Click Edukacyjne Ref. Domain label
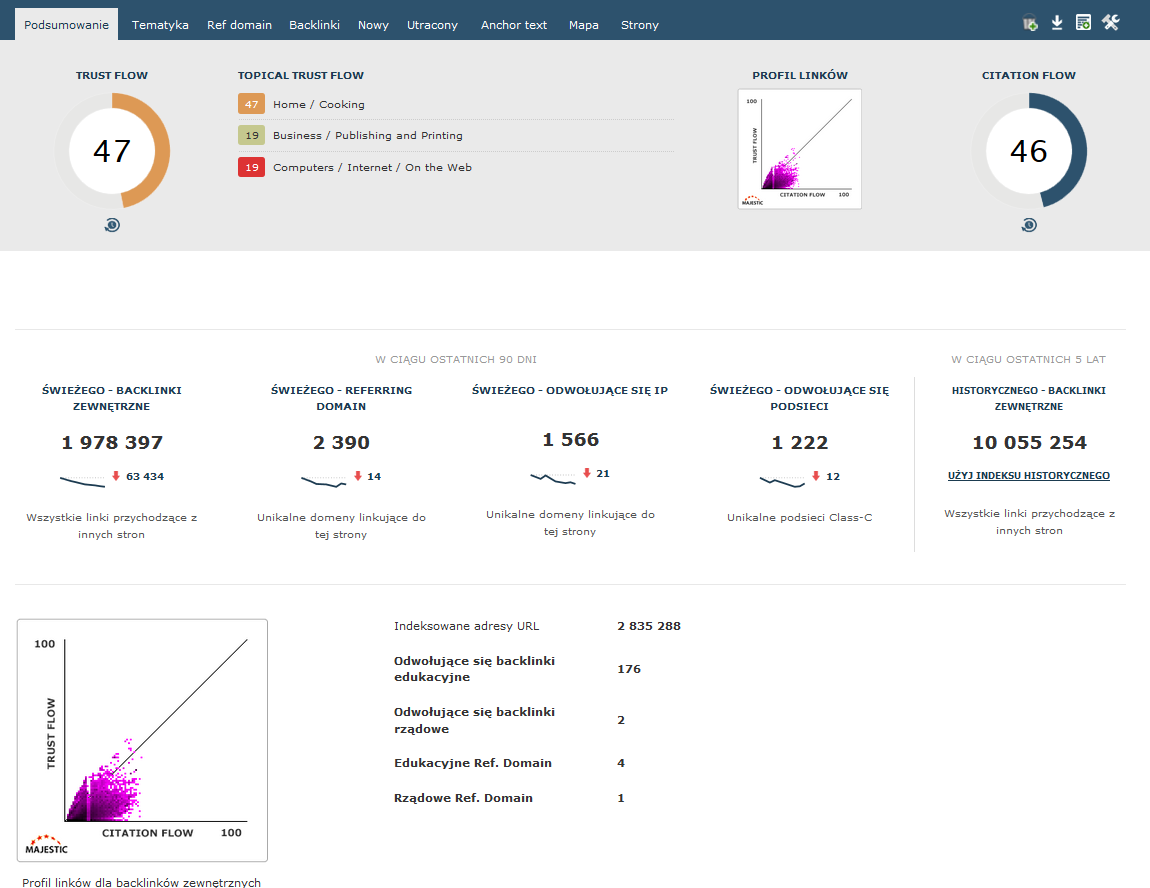Screen dimensions: 1150x888 click(472, 763)
